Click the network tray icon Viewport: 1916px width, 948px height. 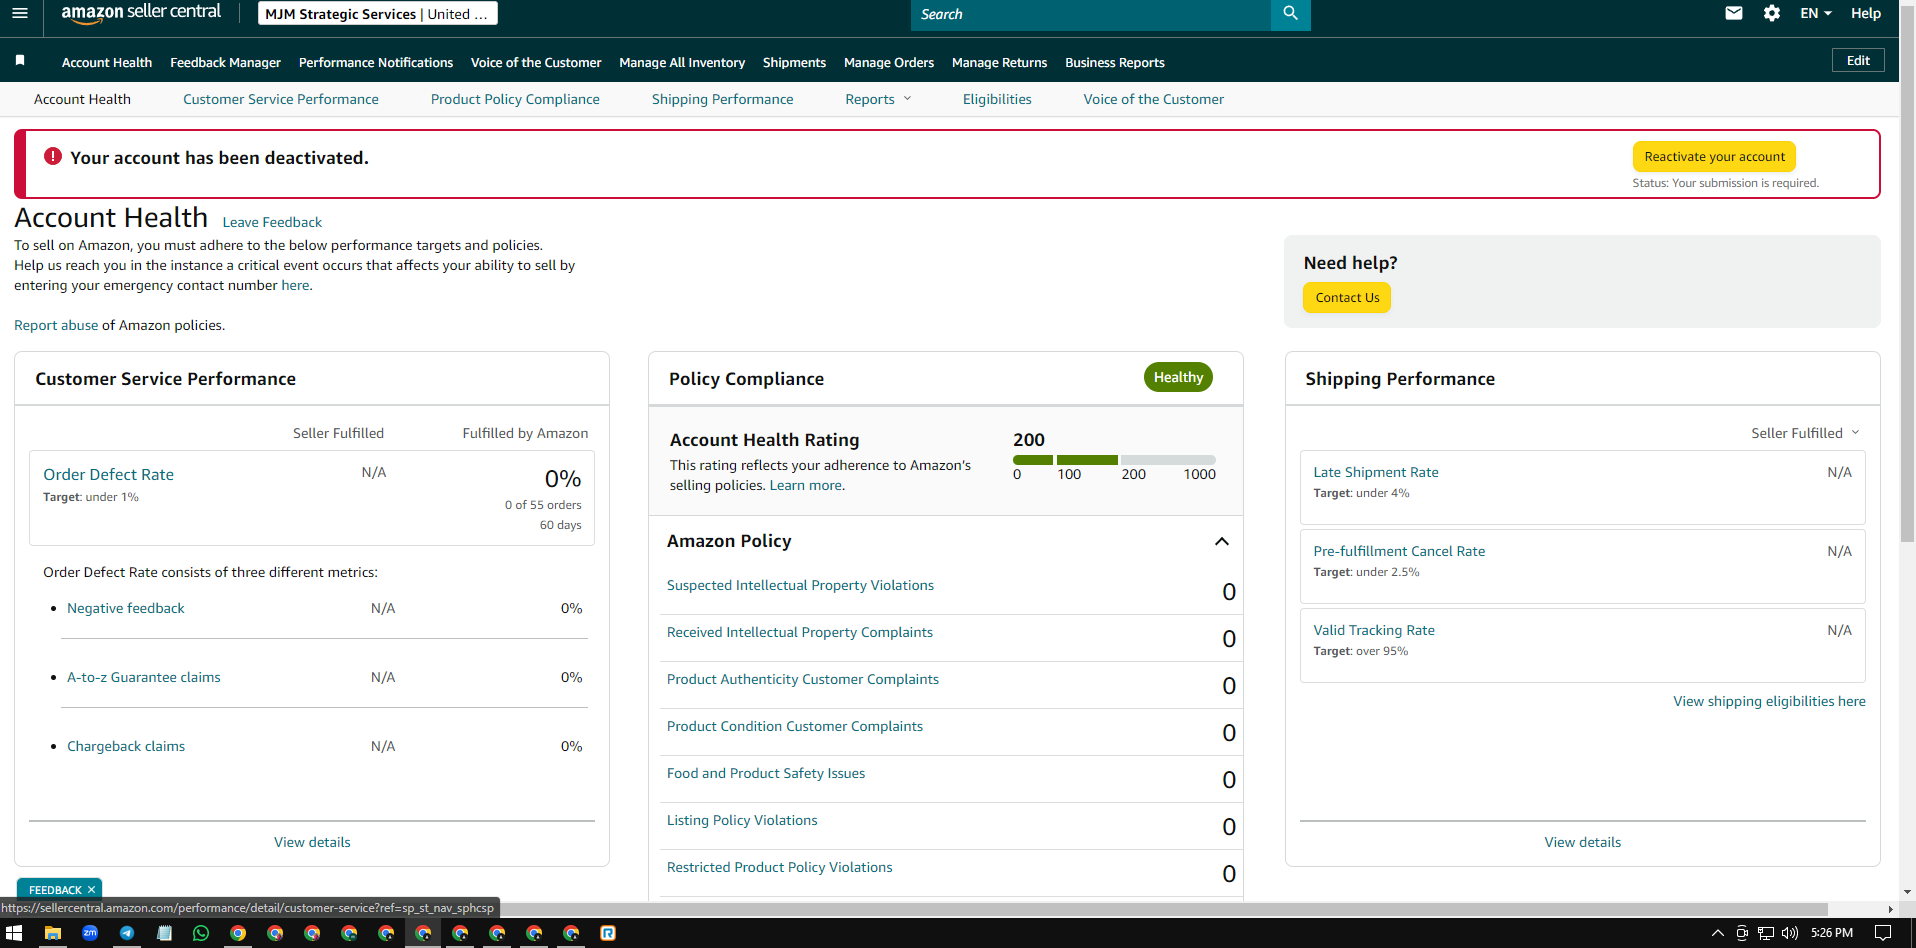[x=1766, y=933]
